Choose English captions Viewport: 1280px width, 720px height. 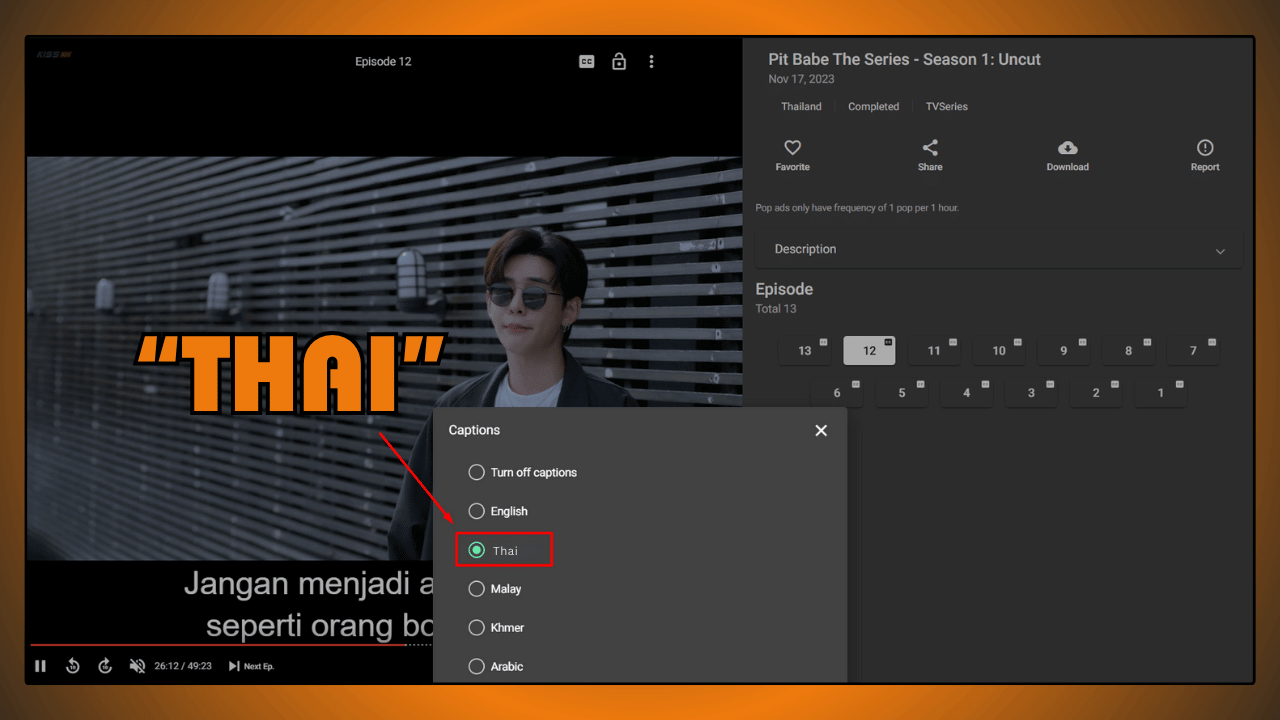[x=477, y=511]
